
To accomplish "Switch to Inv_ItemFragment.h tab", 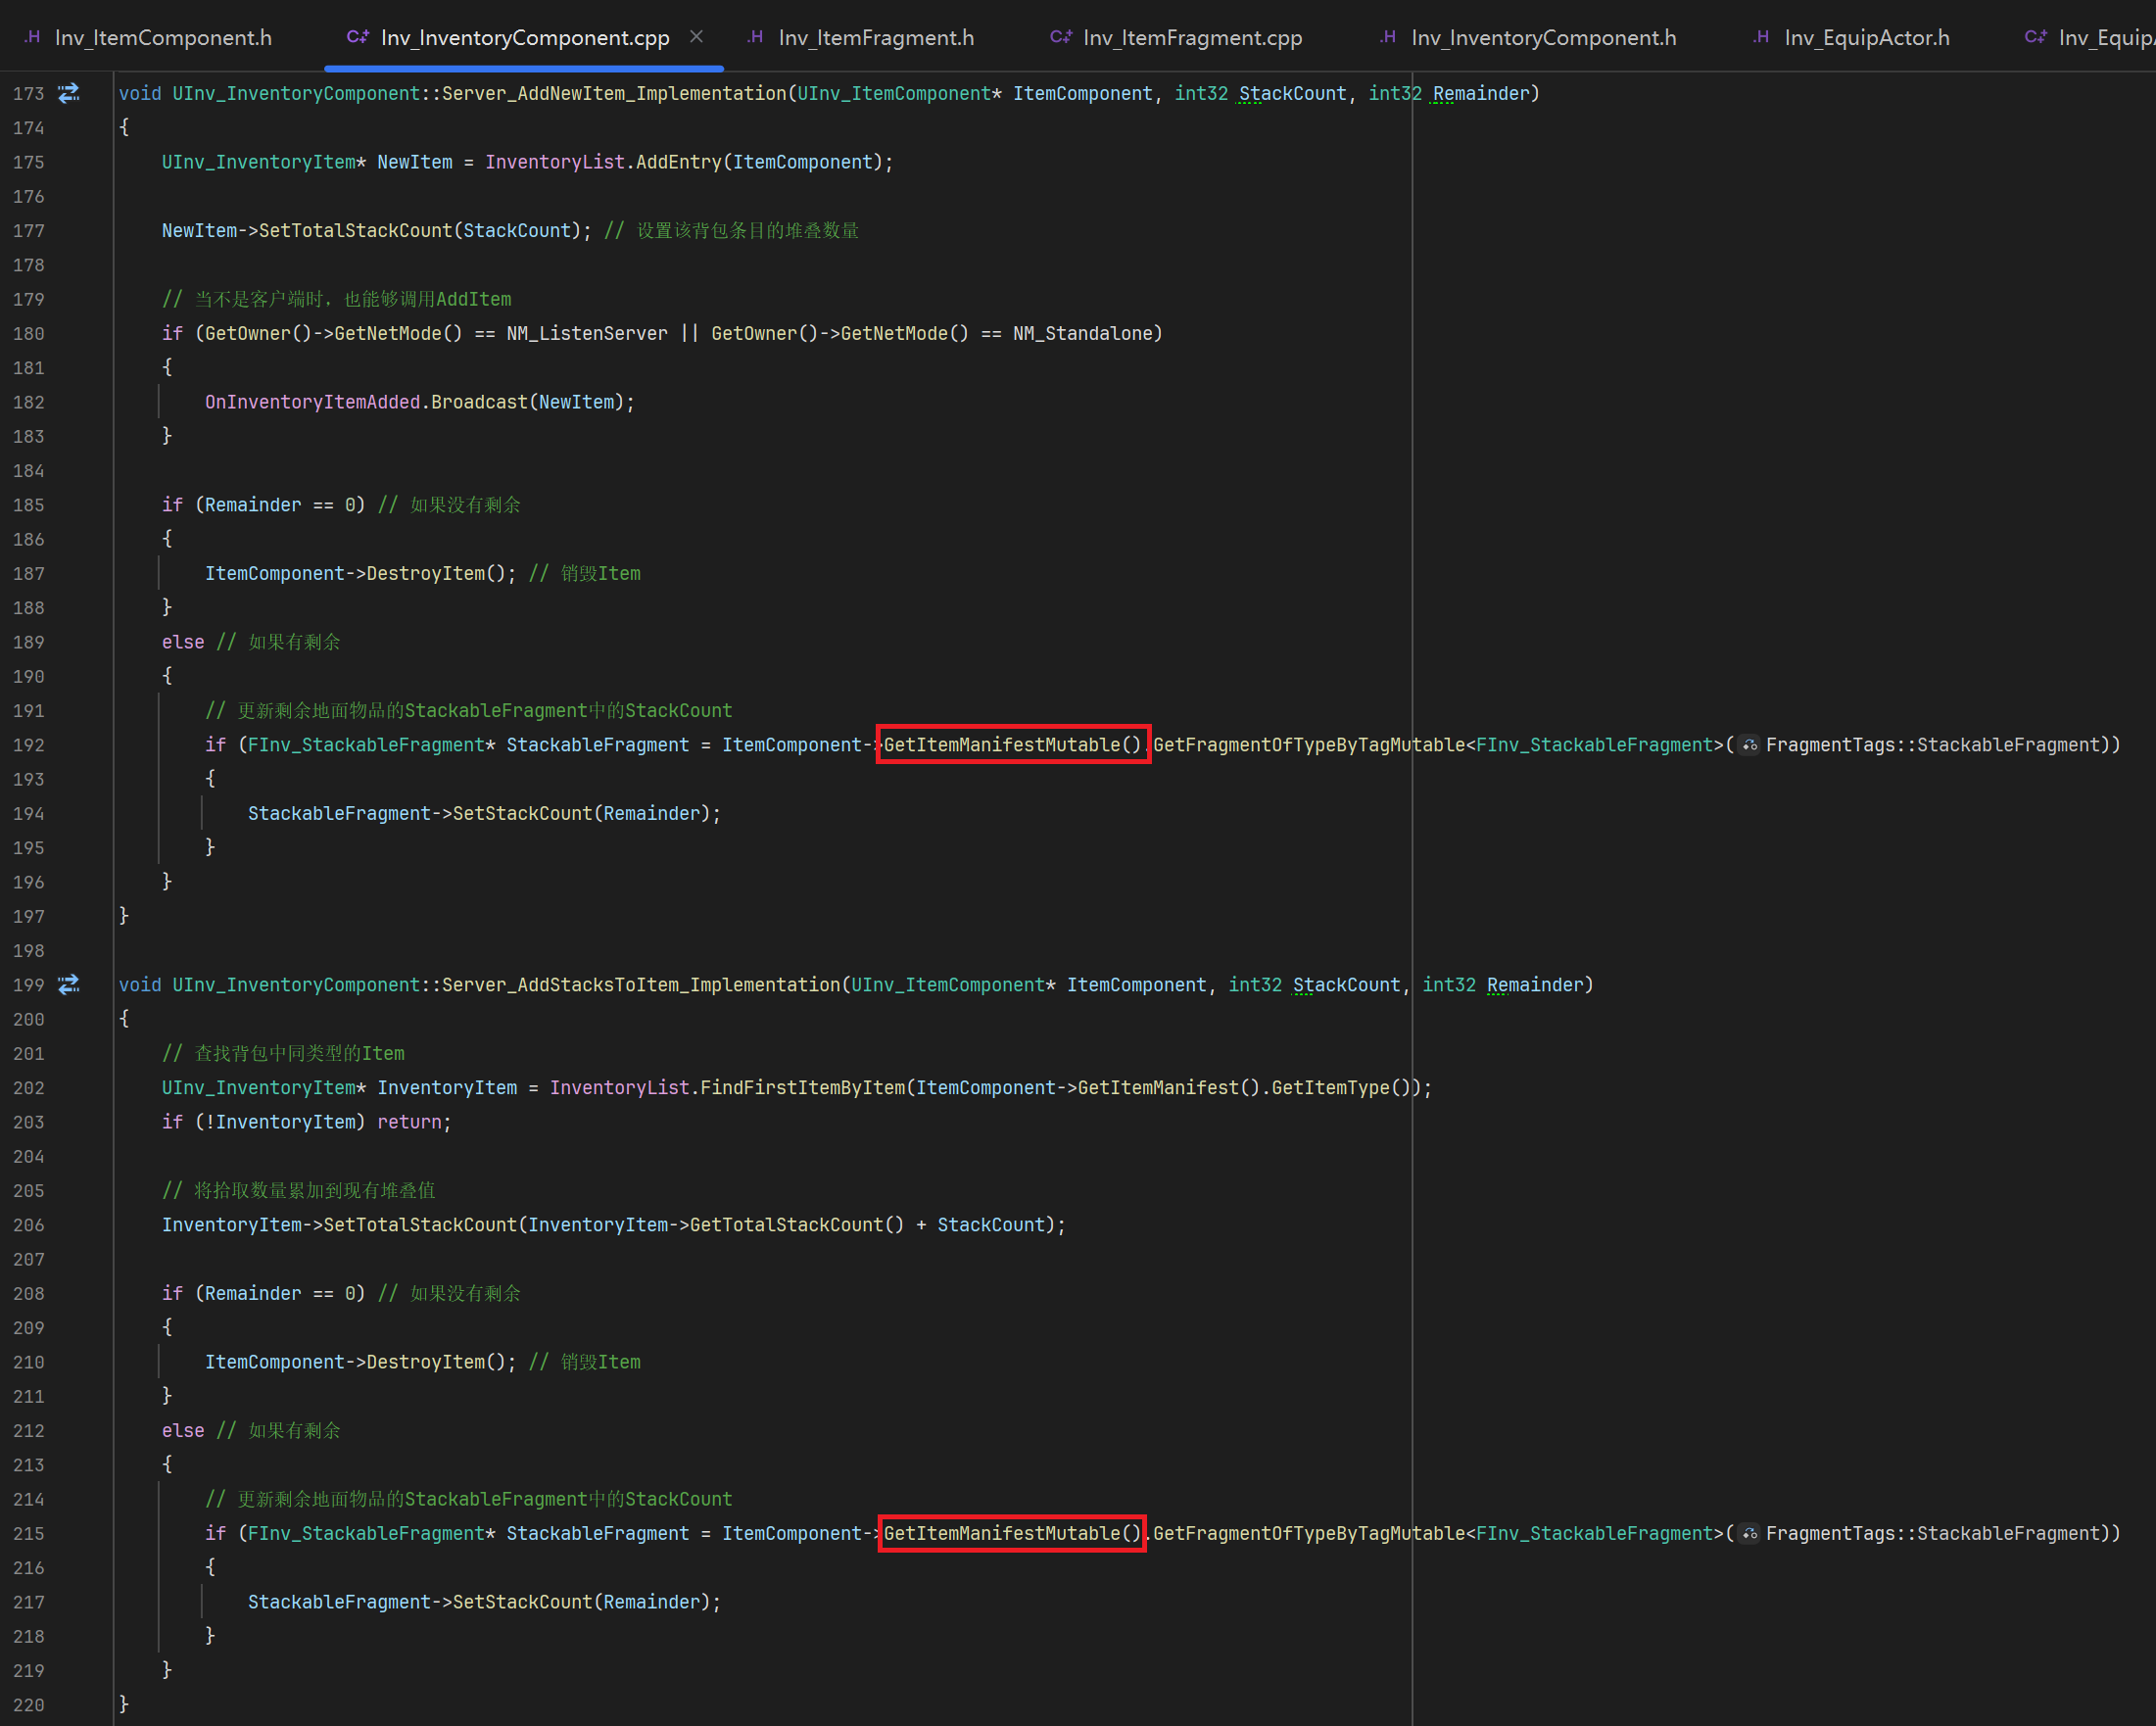I will [x=875, y=38].
